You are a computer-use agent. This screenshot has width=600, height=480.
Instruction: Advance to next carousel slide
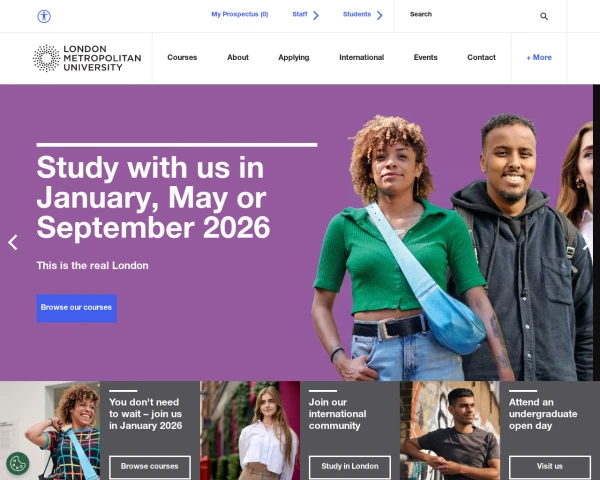coord(587,243)
